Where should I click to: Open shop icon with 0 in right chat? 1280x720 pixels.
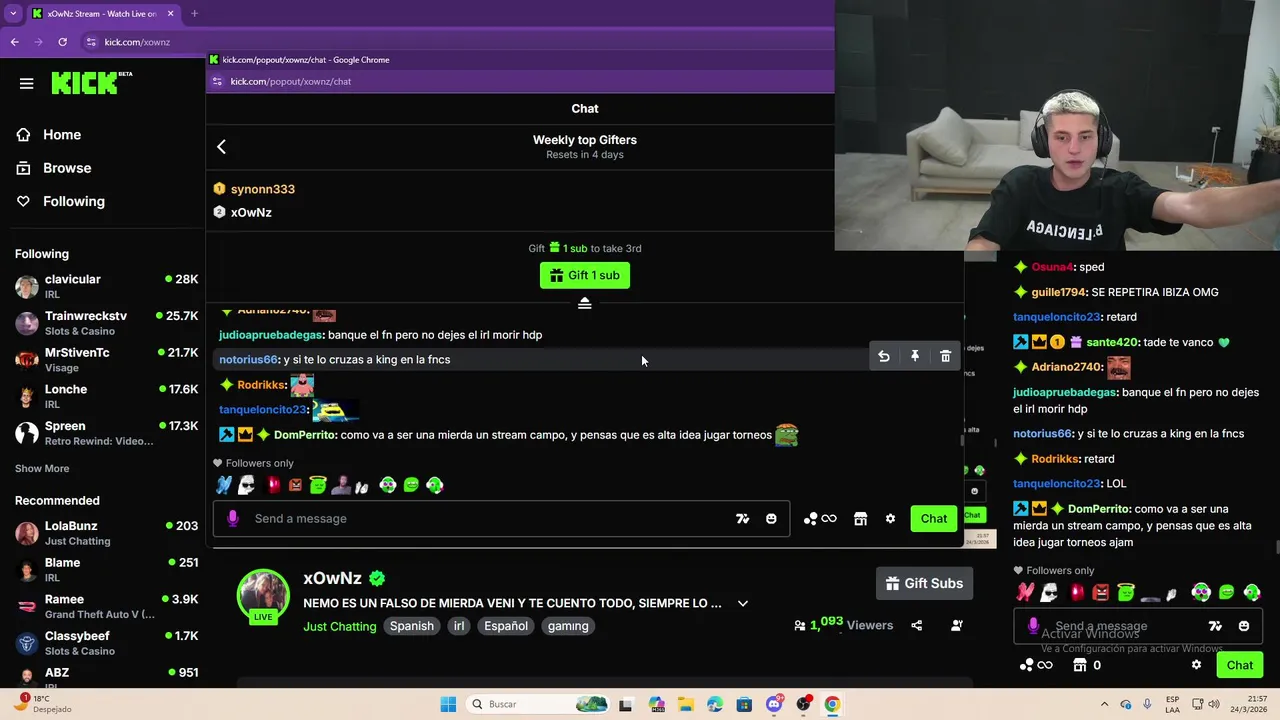click(1087, 665)
